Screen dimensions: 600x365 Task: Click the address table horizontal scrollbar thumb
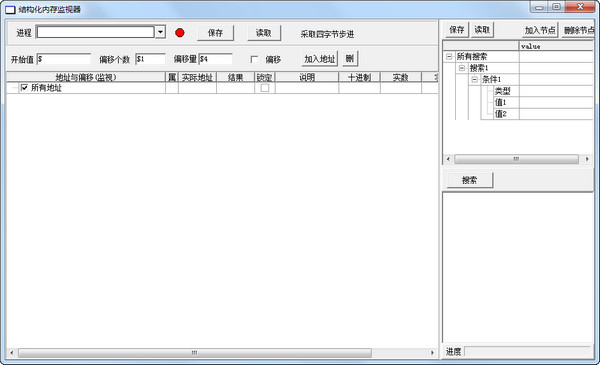(x=195, y=353)
